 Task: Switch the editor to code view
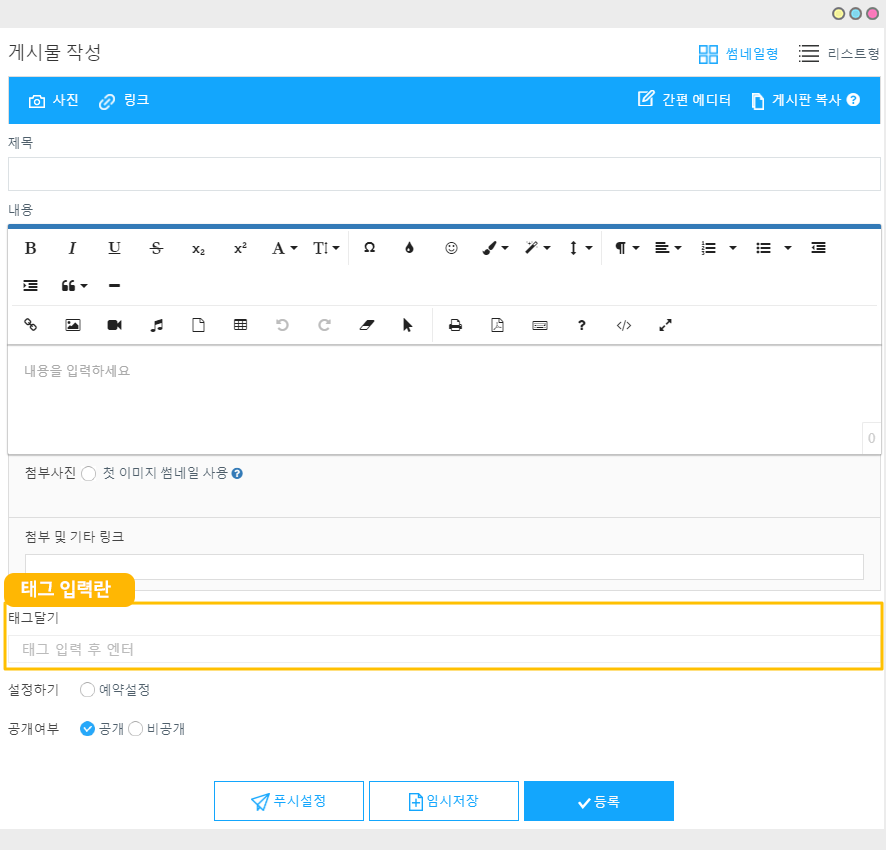[x=624, y=325]
